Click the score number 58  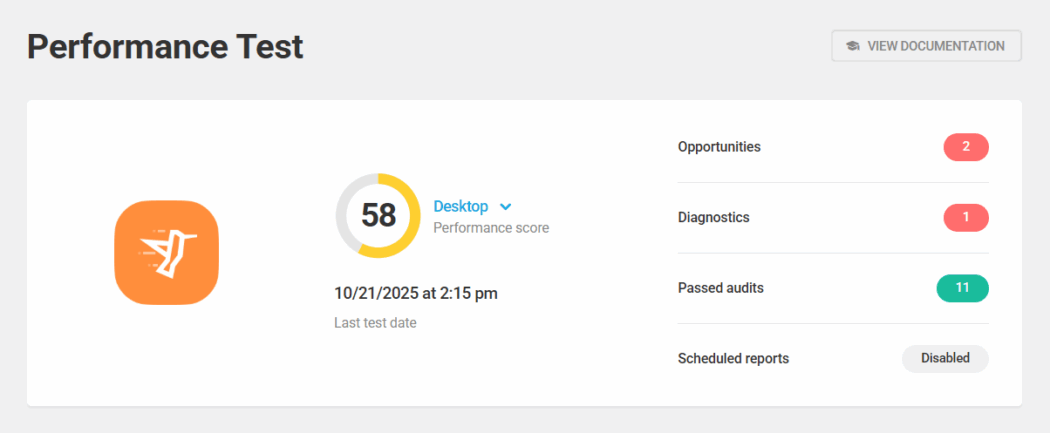pyautogui.click(x=378, y=216)
